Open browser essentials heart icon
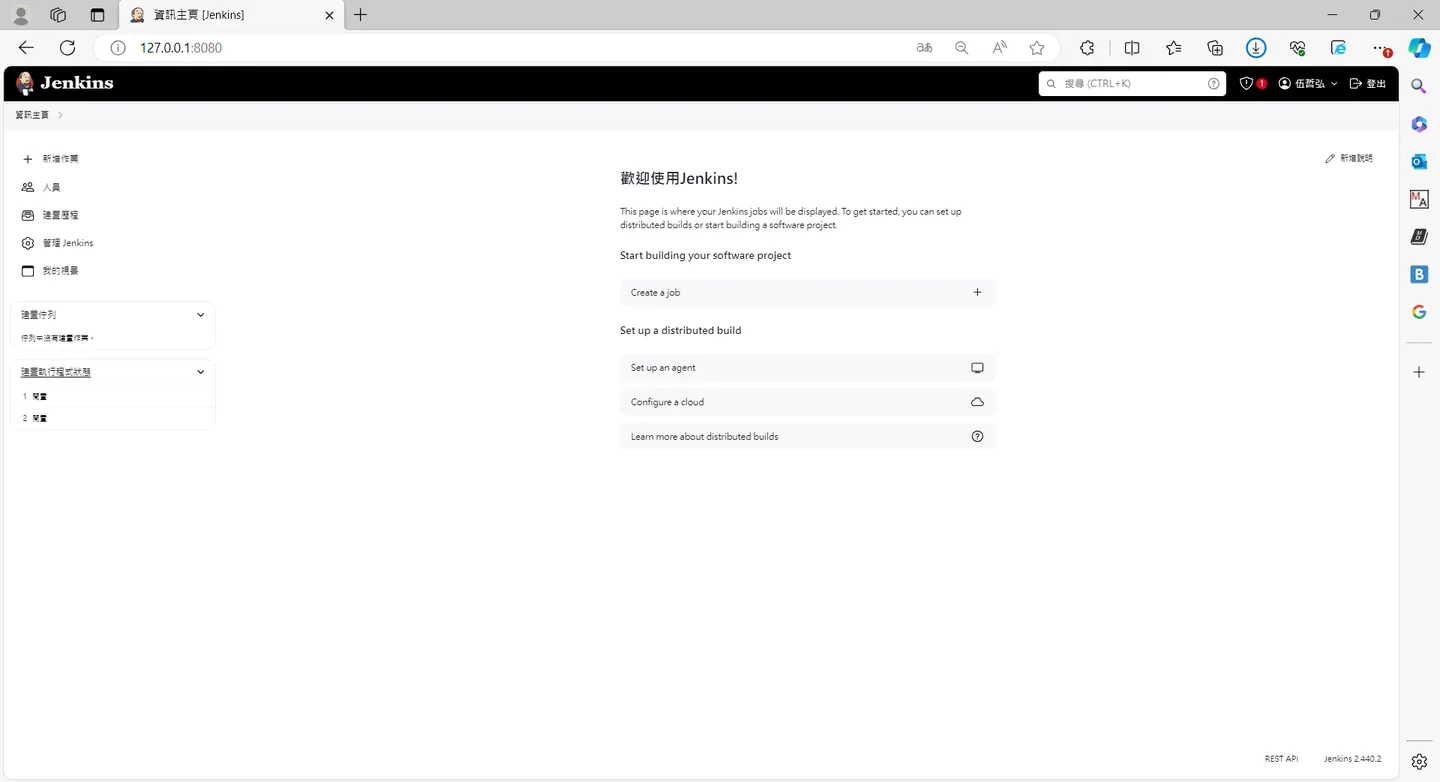Image resolution: width=1440 pixels, height=782 pixels. tap(1298, 48)
